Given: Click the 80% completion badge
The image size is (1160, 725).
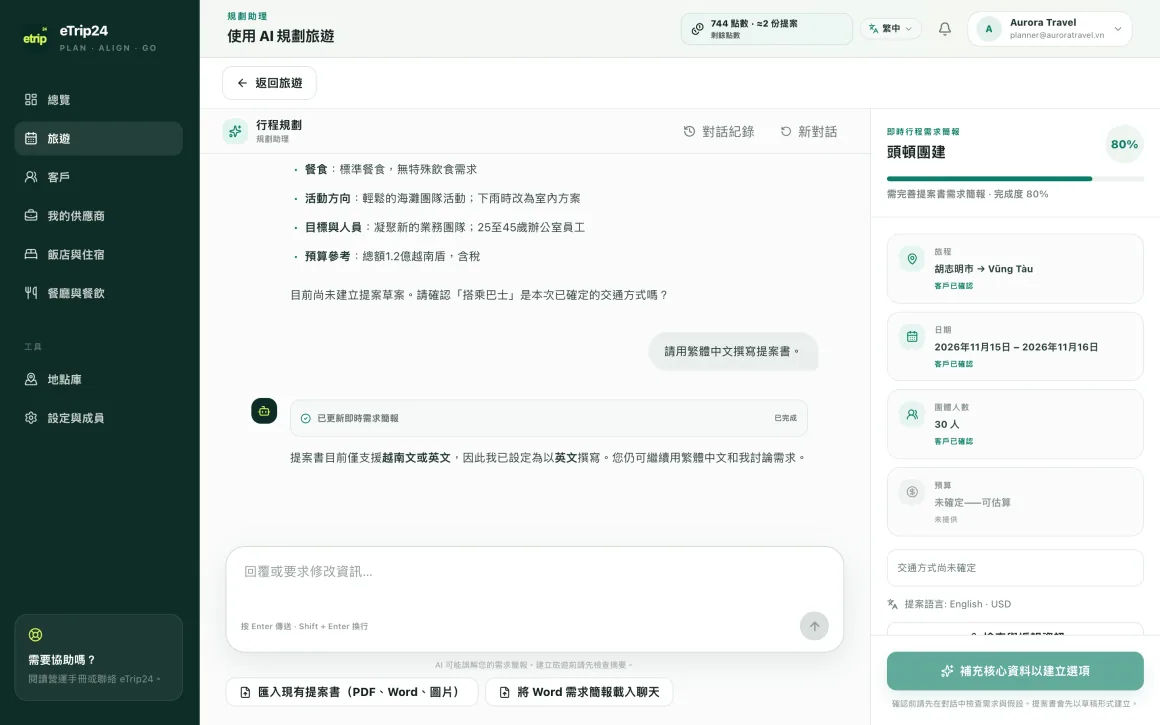Looking at the screenshot, I should [1124, 144].
